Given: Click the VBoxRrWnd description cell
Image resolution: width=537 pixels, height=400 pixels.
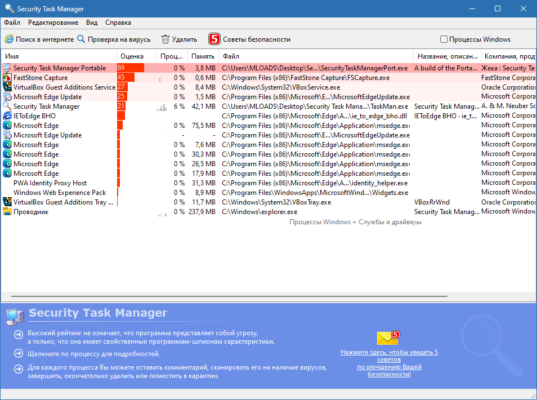Looking at the screenshot, I should coord(432,202).
